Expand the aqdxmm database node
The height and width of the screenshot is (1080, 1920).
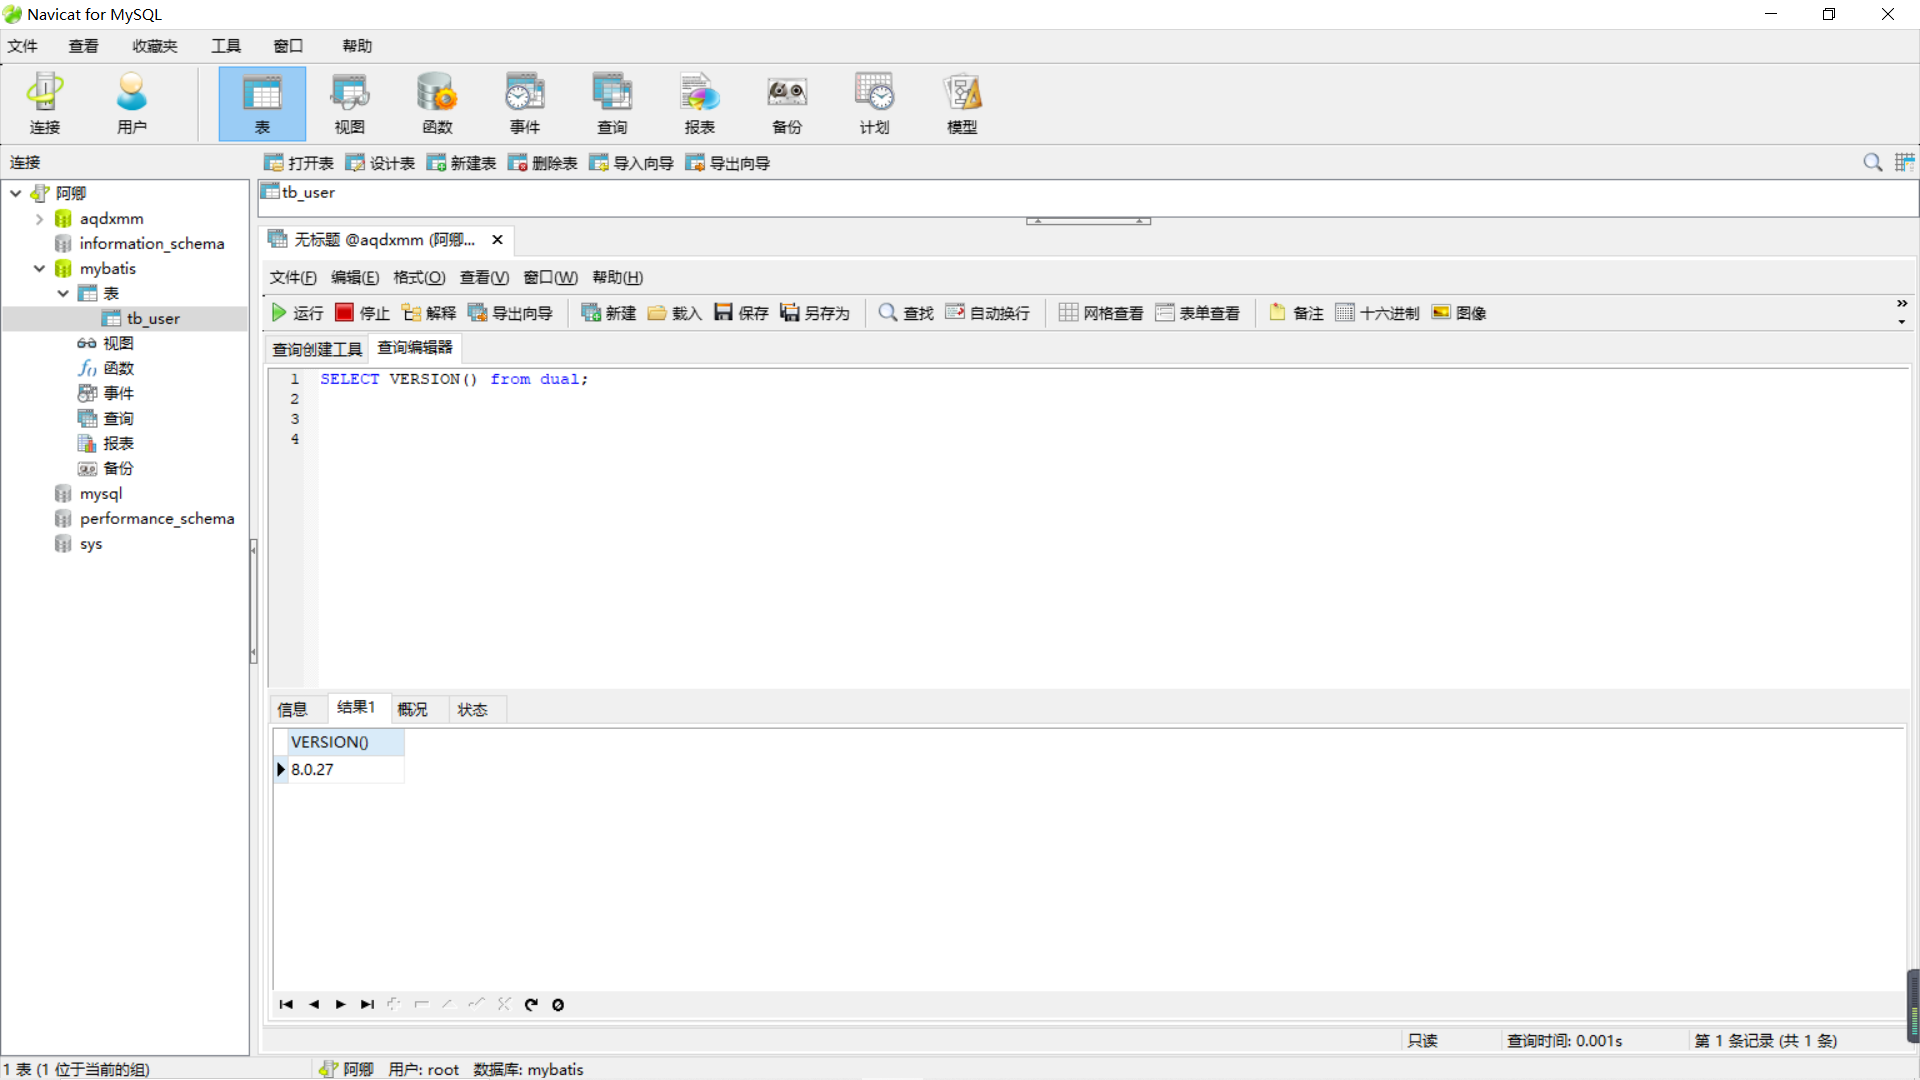pyautogui.click(x=39, y=218)
